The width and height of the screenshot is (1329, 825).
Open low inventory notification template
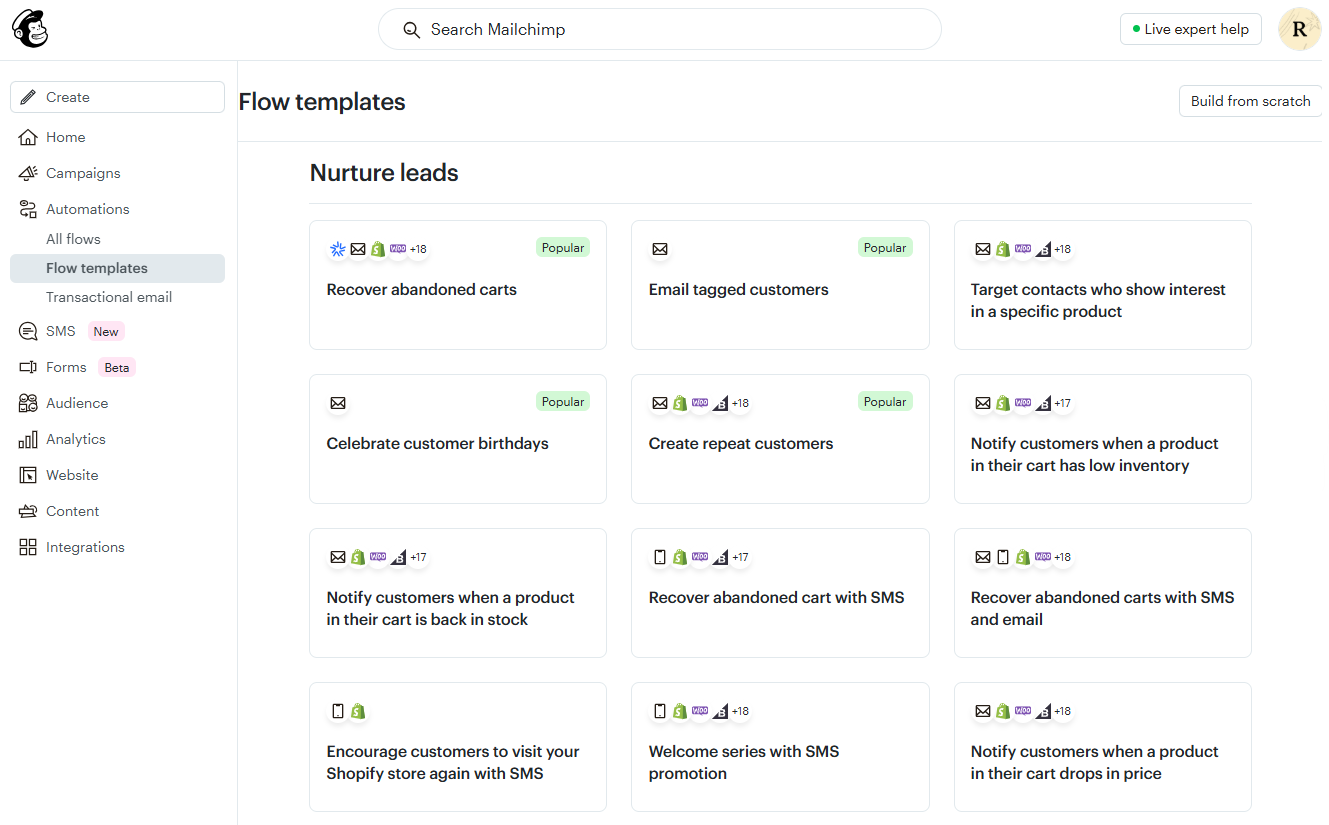(1102, 439)
